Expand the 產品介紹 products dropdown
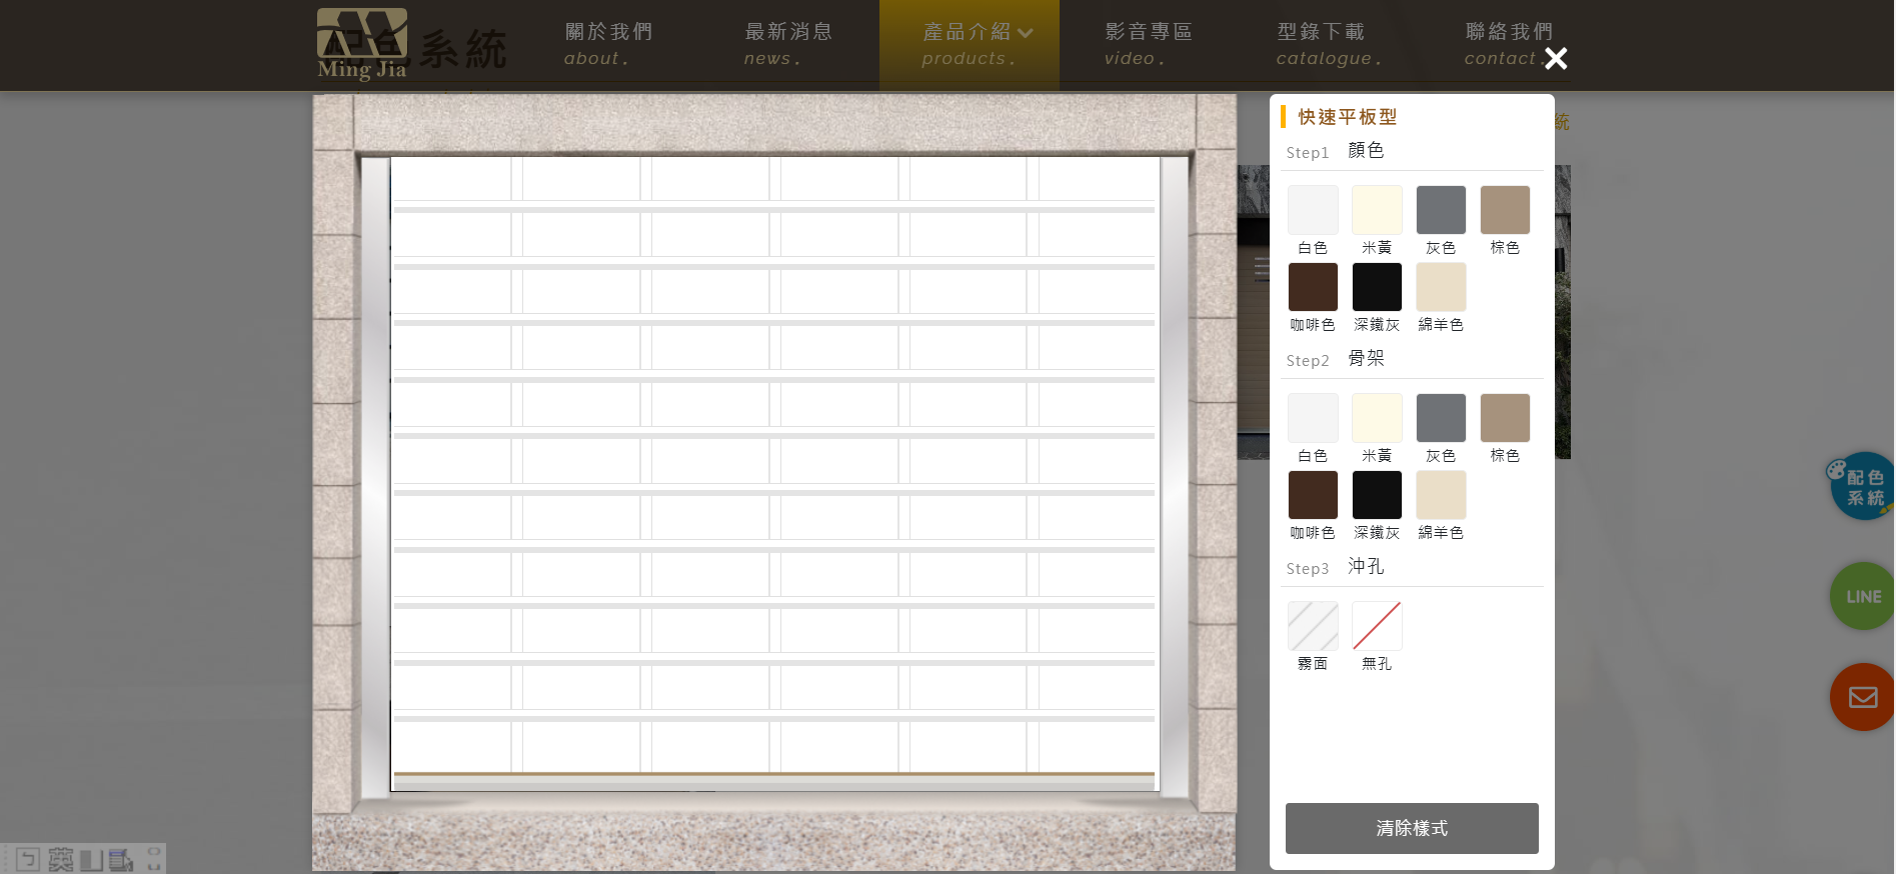The width and height of the screenshot is (1896, 874). click(967, 44)
